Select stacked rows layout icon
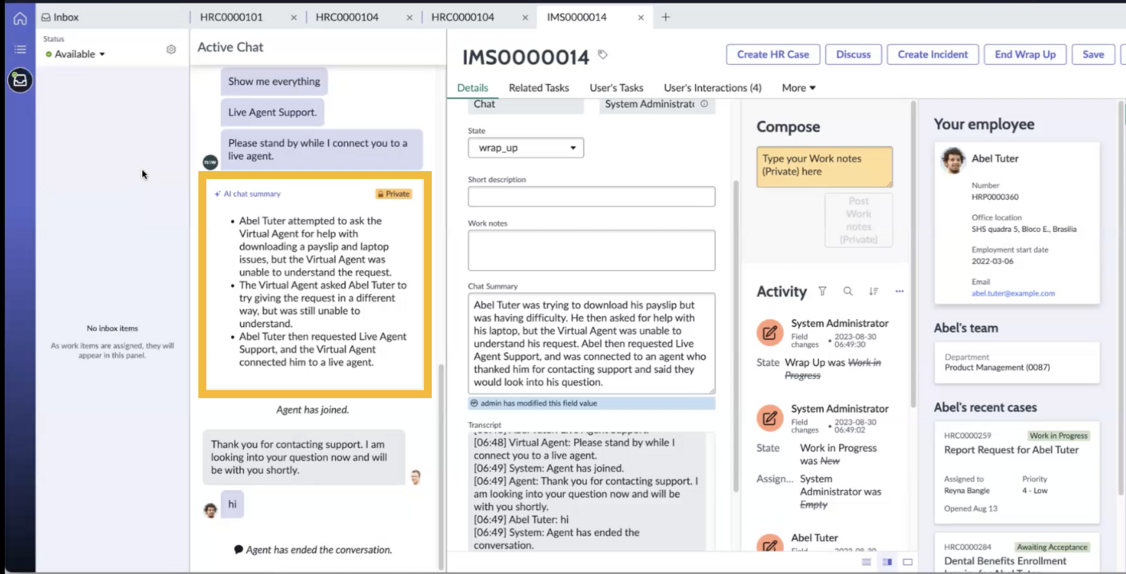 coord(867,562)
